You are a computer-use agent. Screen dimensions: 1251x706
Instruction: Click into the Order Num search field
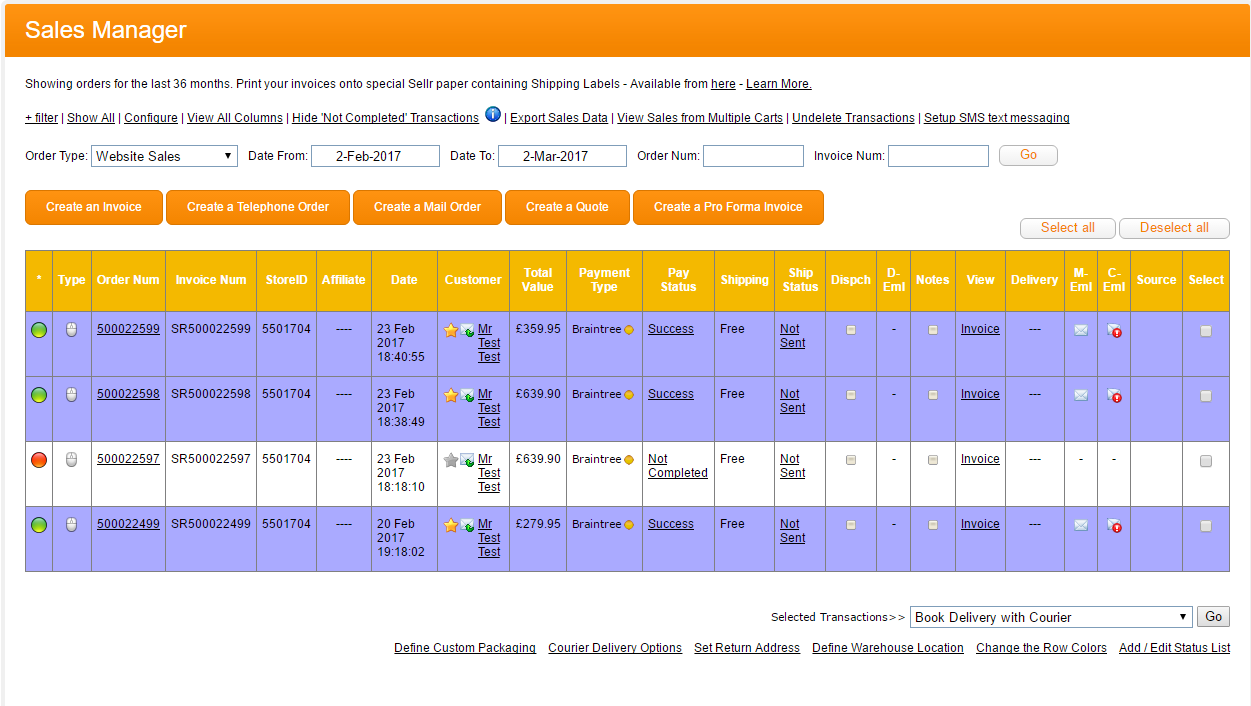(x=753, y=156)
